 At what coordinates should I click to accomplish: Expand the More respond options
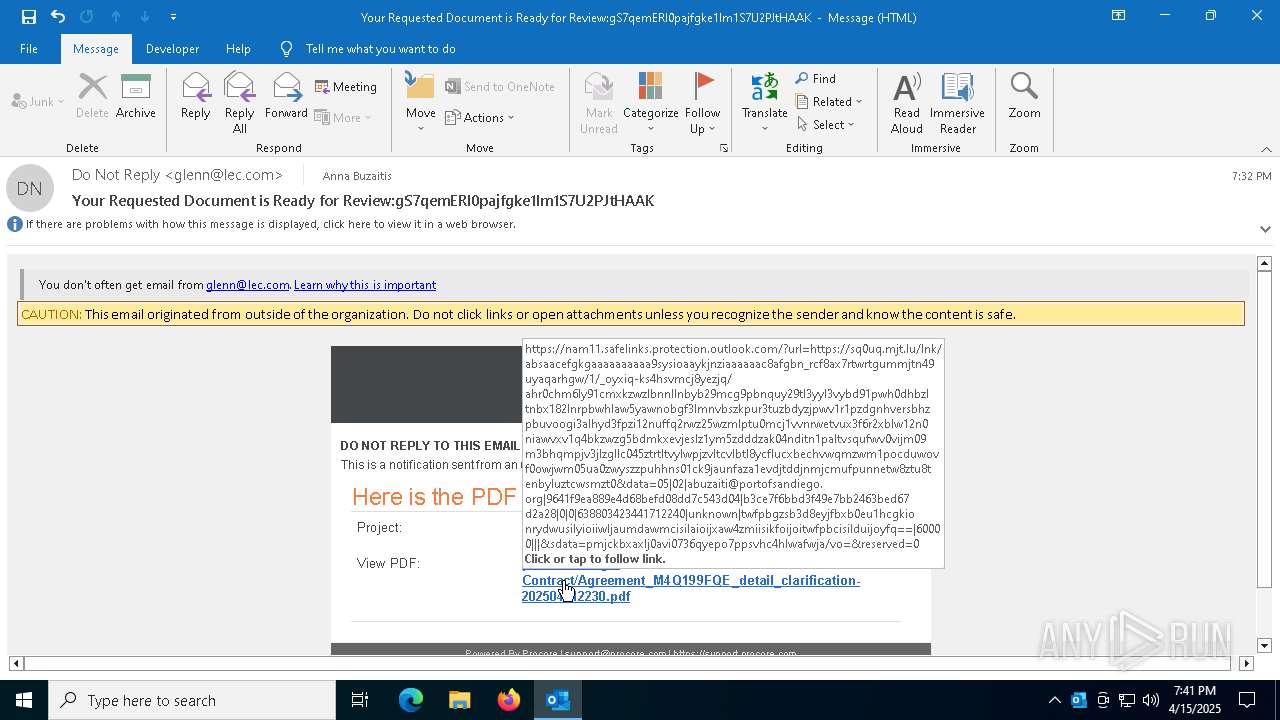point(343,117)
